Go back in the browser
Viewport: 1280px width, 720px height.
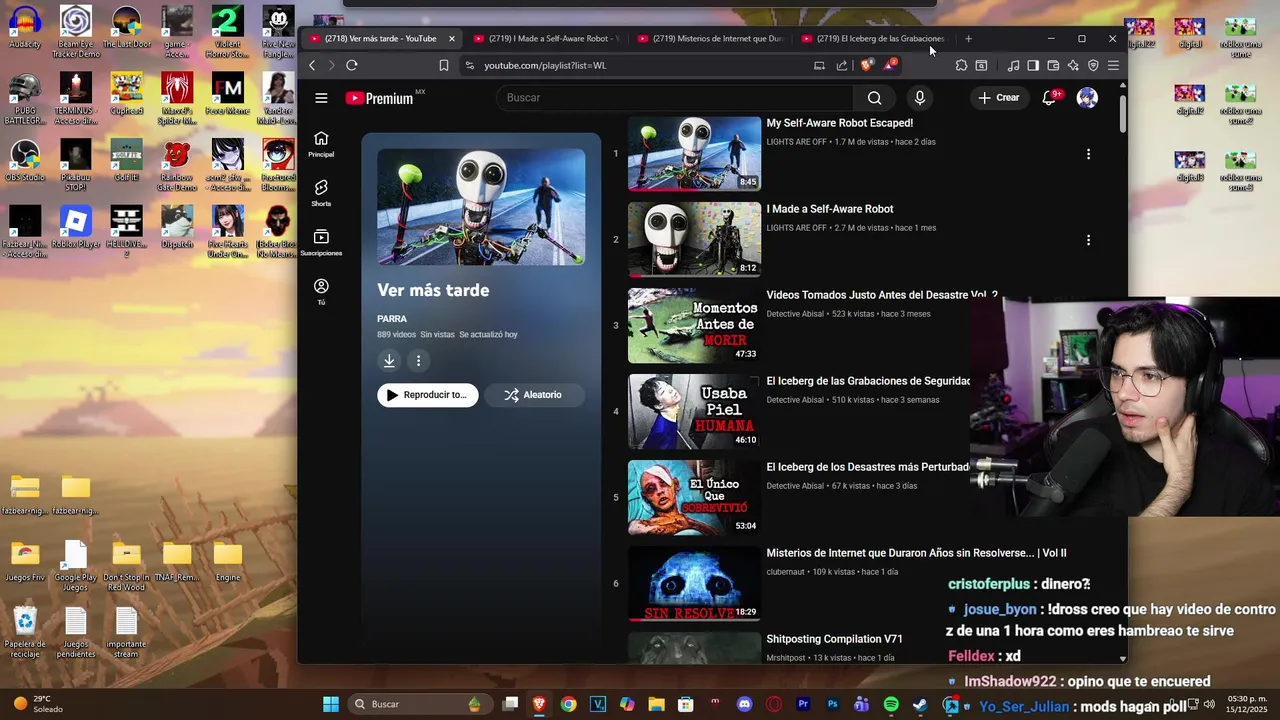click(x=312, y=65)
